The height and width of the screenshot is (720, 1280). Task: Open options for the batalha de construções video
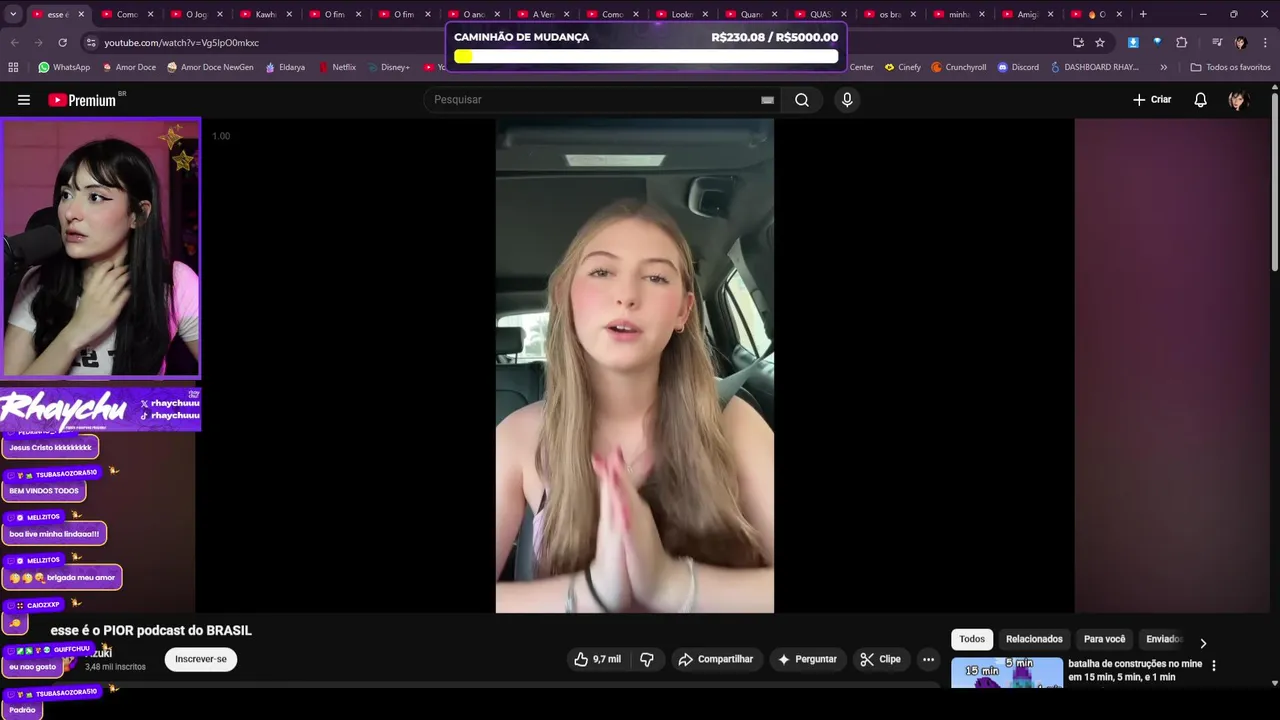click(x=1214, y=665)
